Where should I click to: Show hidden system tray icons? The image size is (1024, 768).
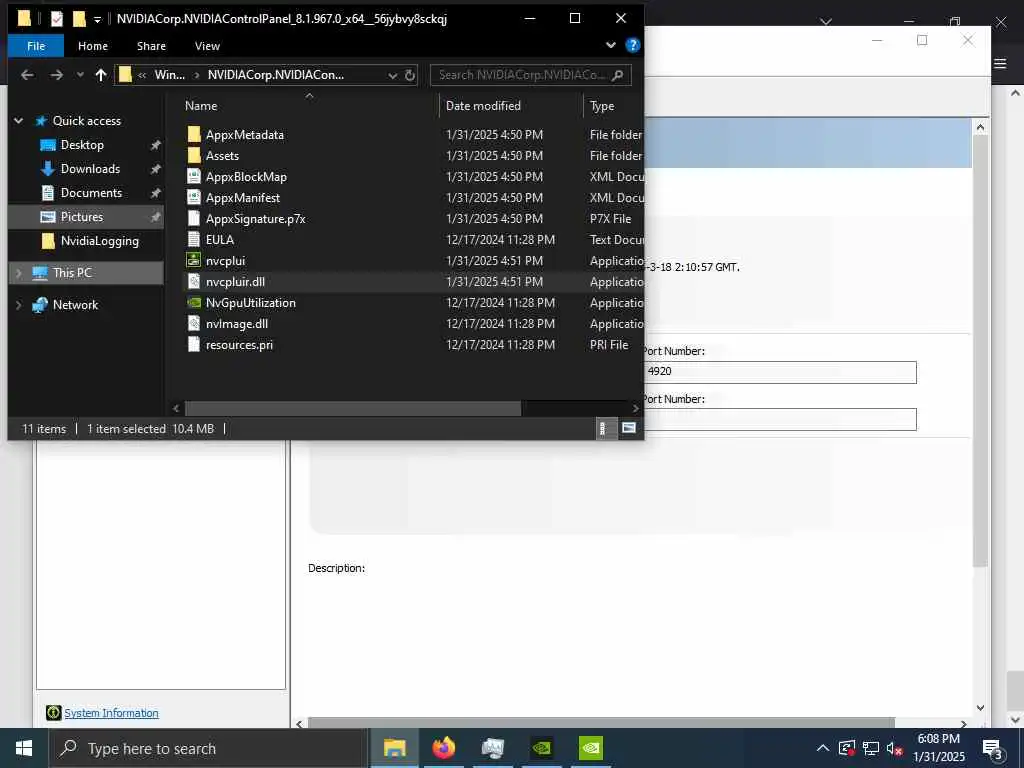pos(823,748)
